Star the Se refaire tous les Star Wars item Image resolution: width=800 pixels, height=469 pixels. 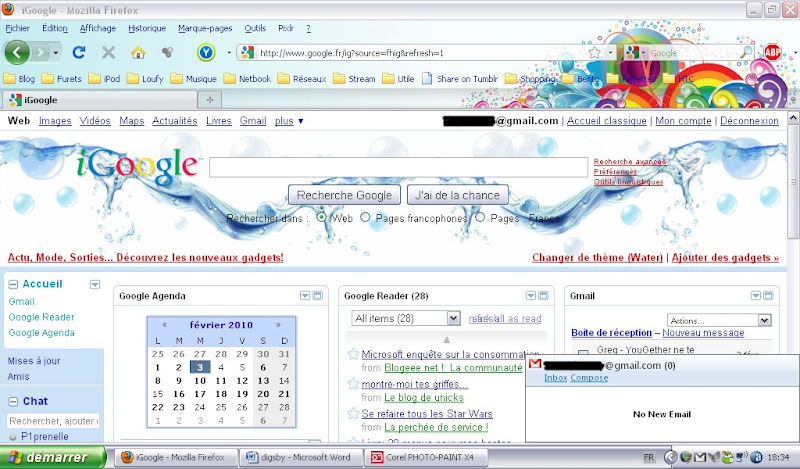pos(353,413)
